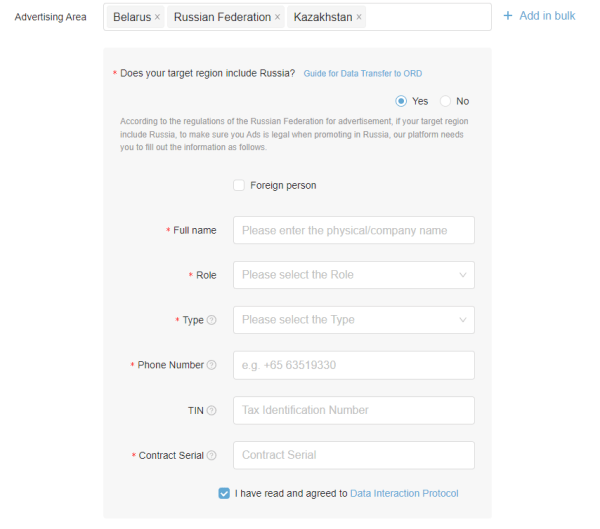Viewport: 600px width, 529px height.
Task: Click the Full name input field
Action: point(353,230)
